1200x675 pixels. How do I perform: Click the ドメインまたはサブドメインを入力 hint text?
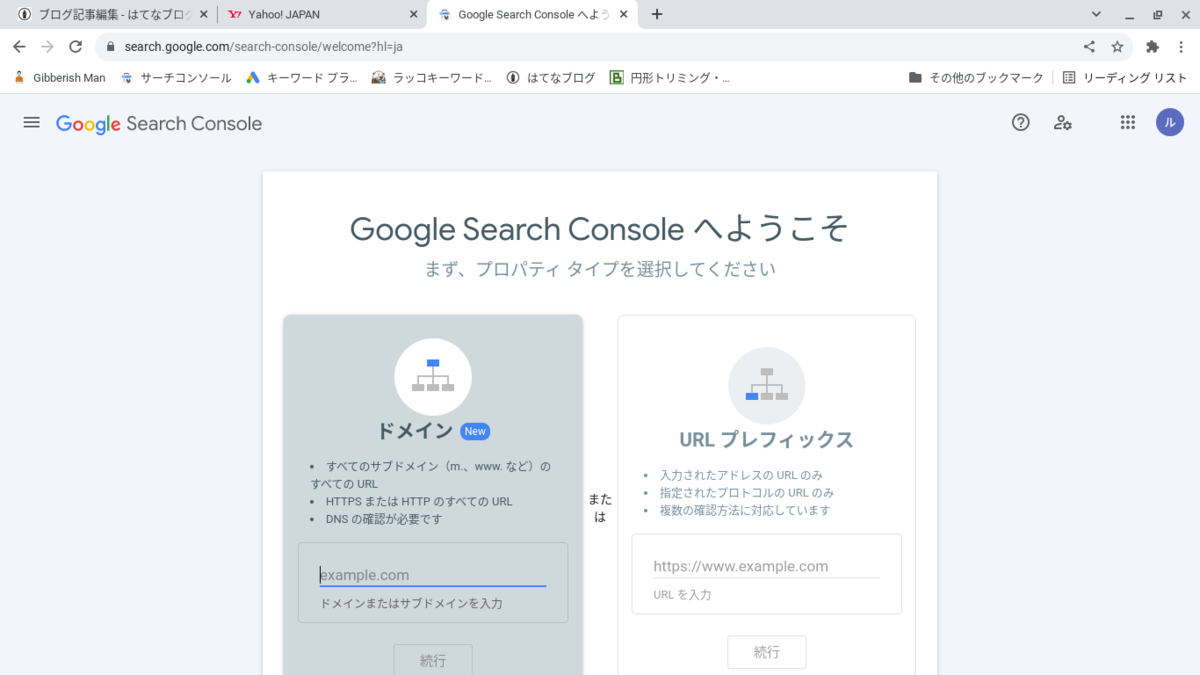tap(411, 603)
